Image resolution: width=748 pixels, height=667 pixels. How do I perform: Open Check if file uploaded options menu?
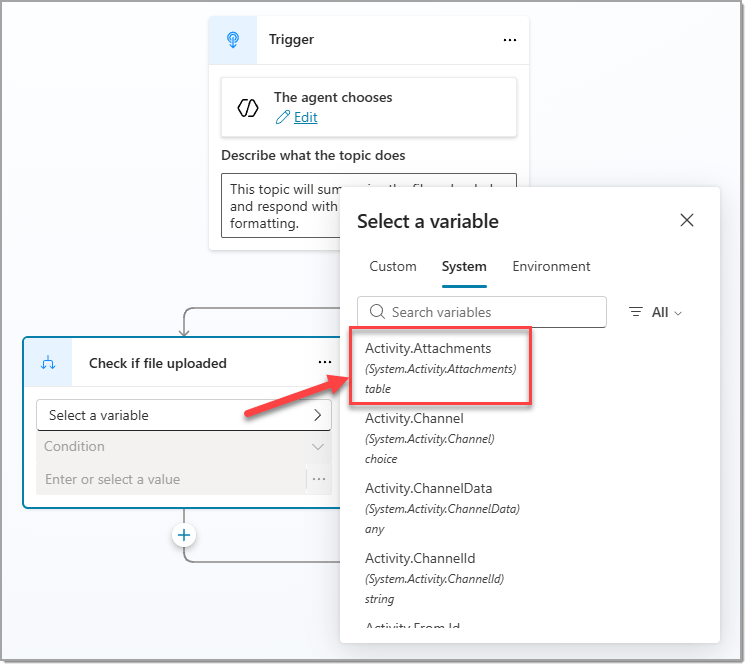326,364
